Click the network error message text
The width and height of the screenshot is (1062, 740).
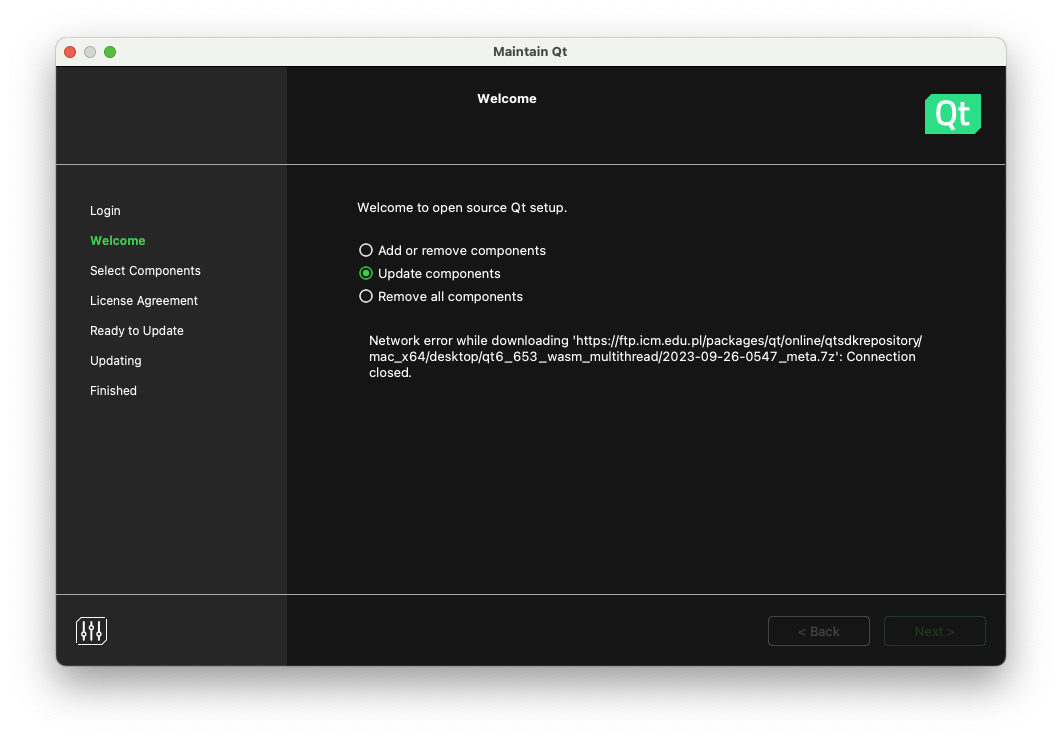(x=645, y=357)
